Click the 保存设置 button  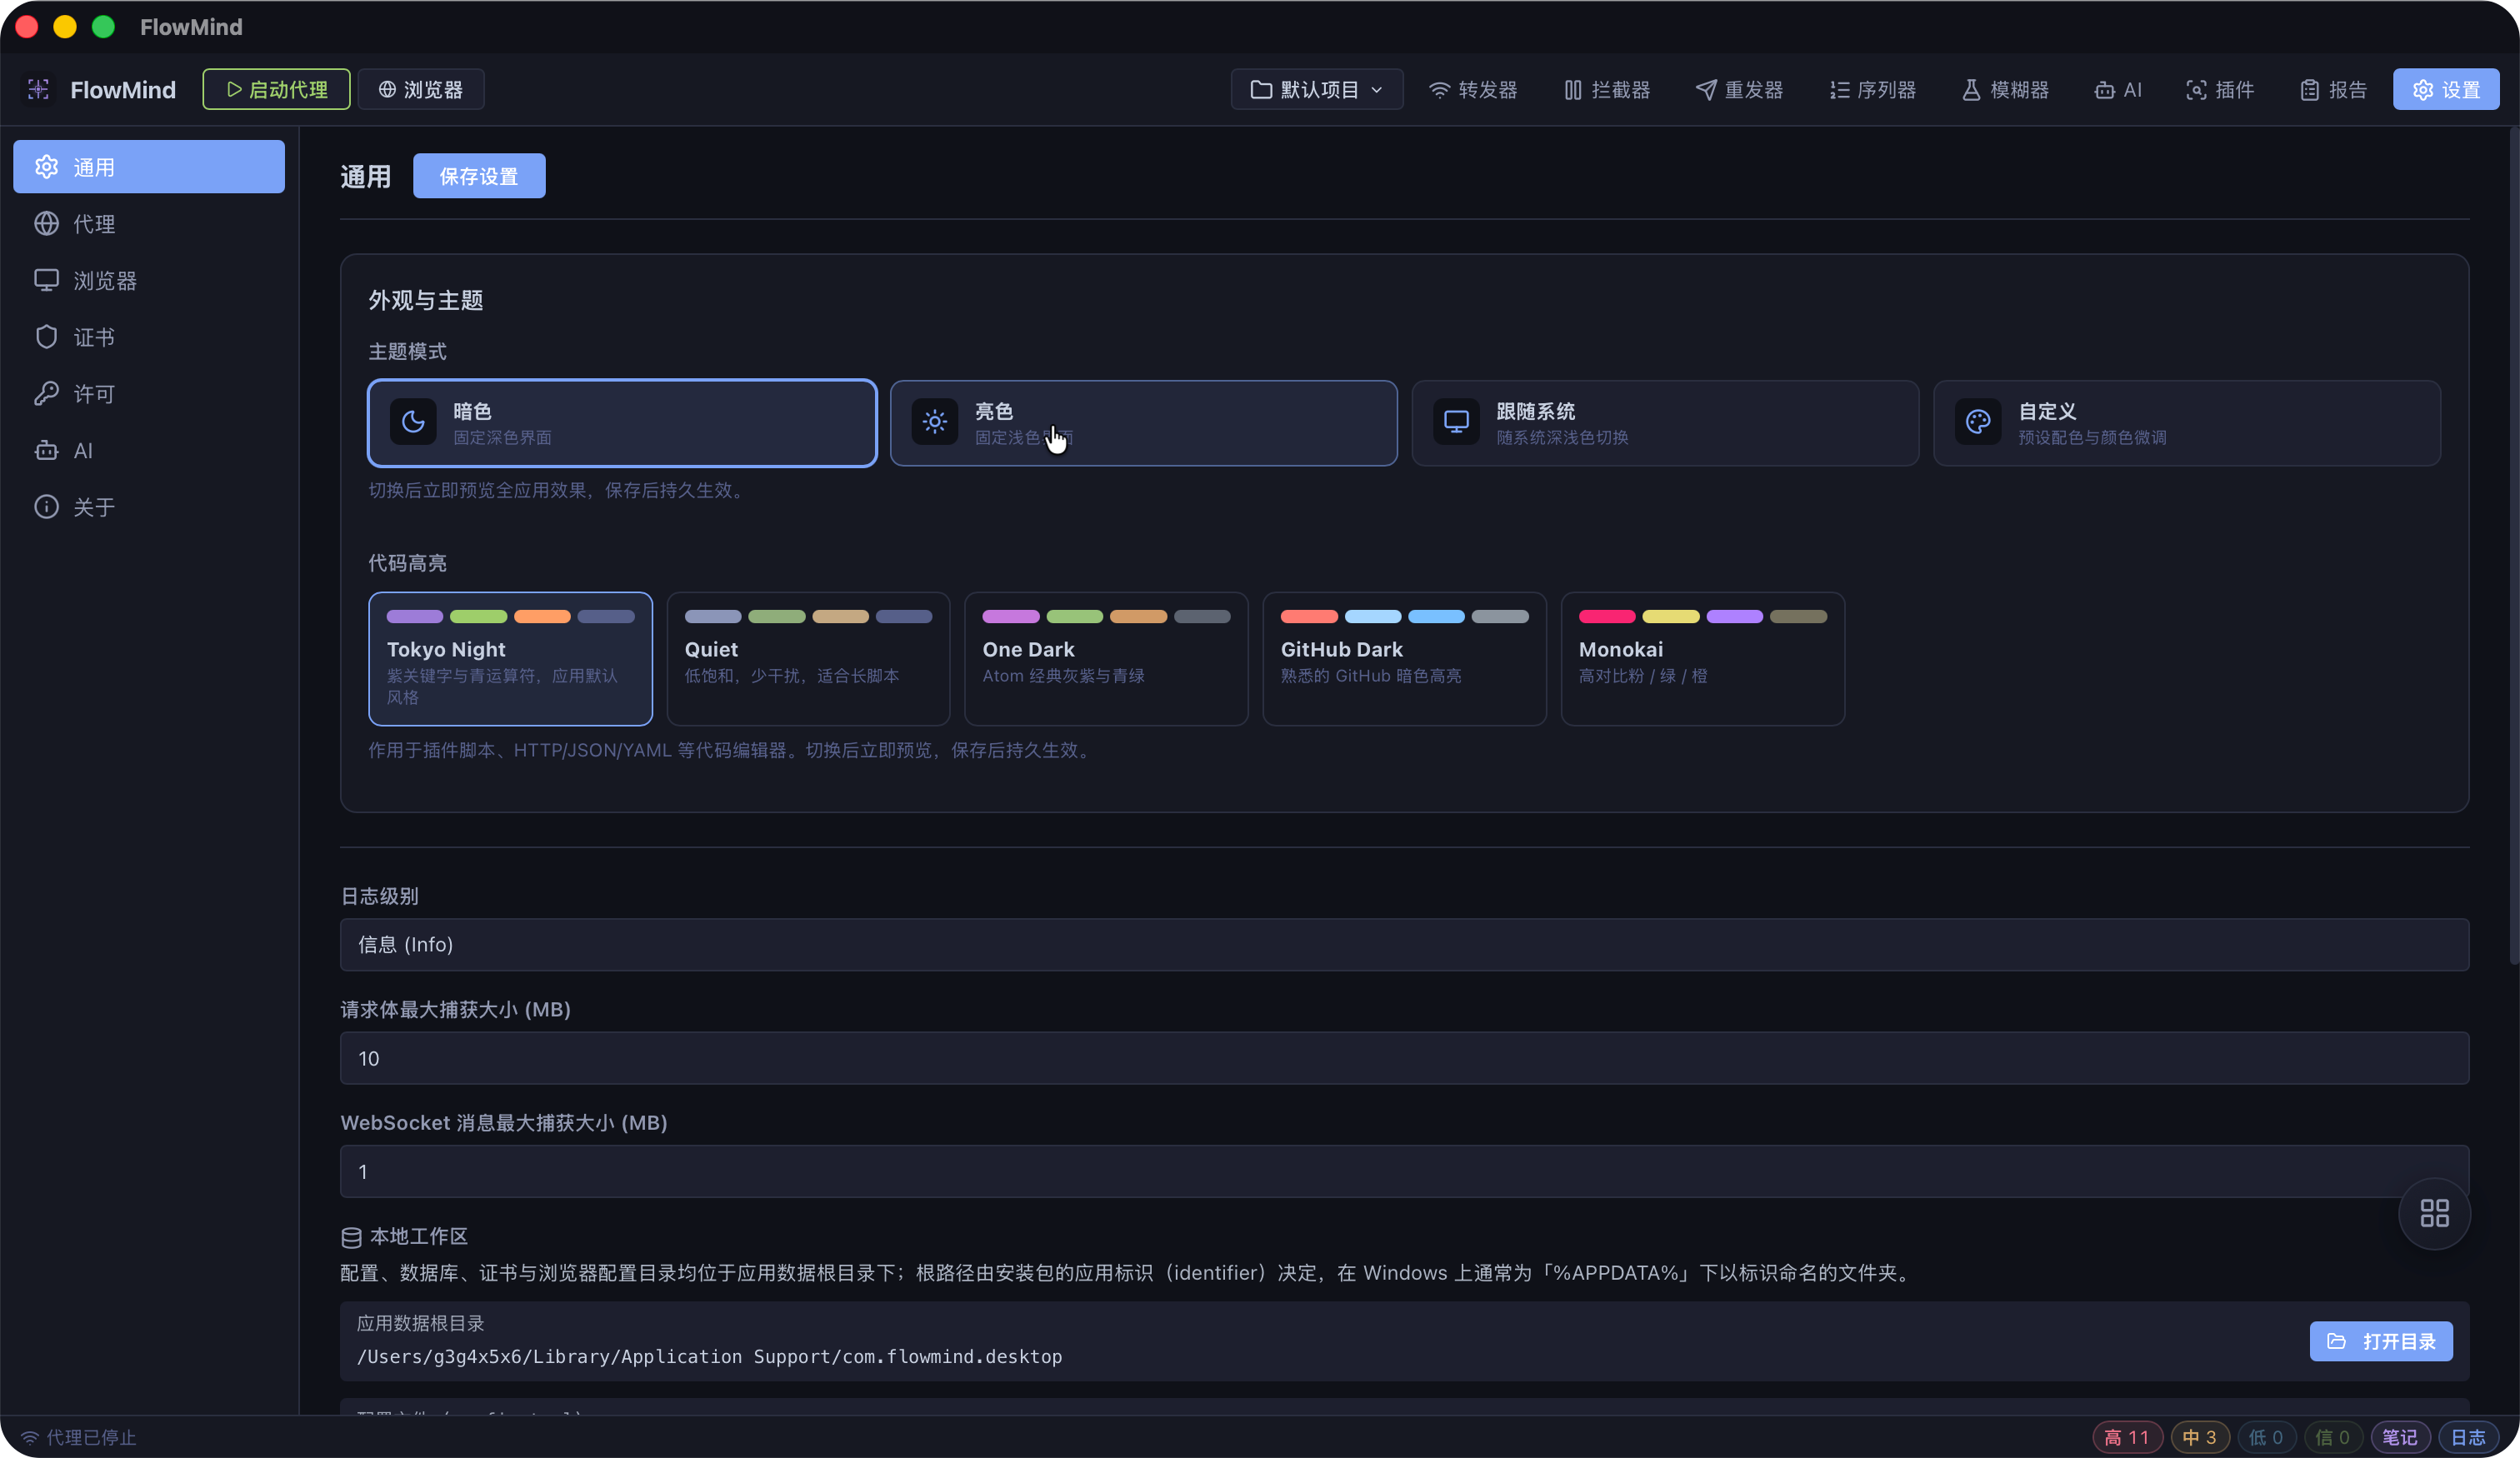pos(479,176)
